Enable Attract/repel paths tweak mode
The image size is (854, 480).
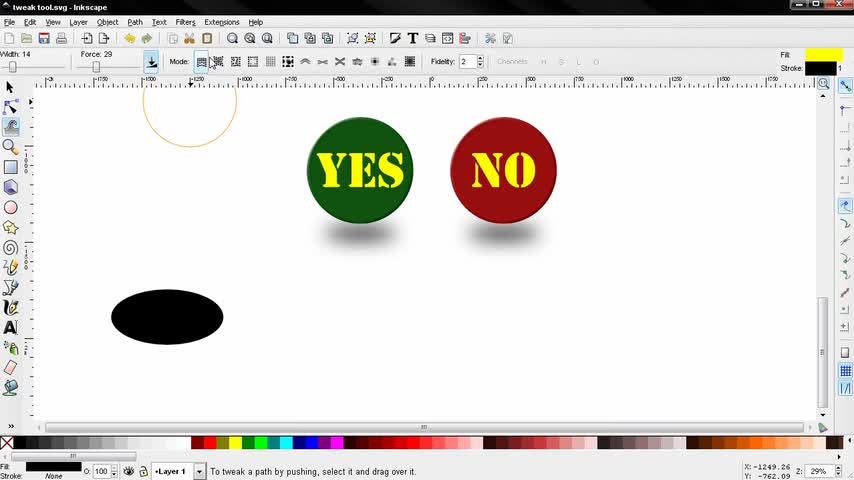[x=340, y=62]
